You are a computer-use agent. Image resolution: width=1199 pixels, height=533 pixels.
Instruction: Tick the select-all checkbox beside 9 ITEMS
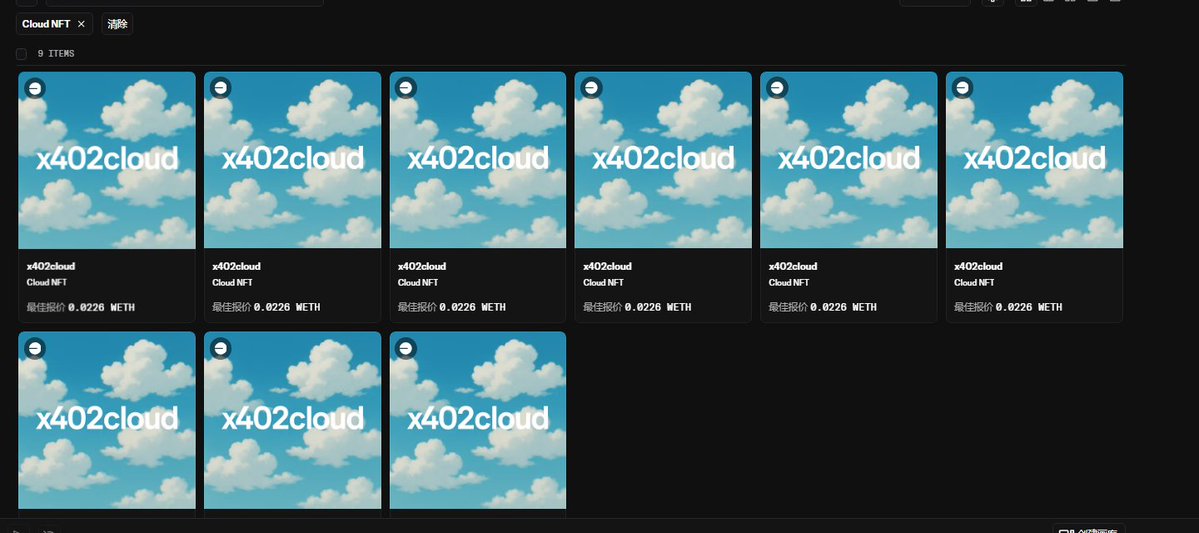click(21, 54)
